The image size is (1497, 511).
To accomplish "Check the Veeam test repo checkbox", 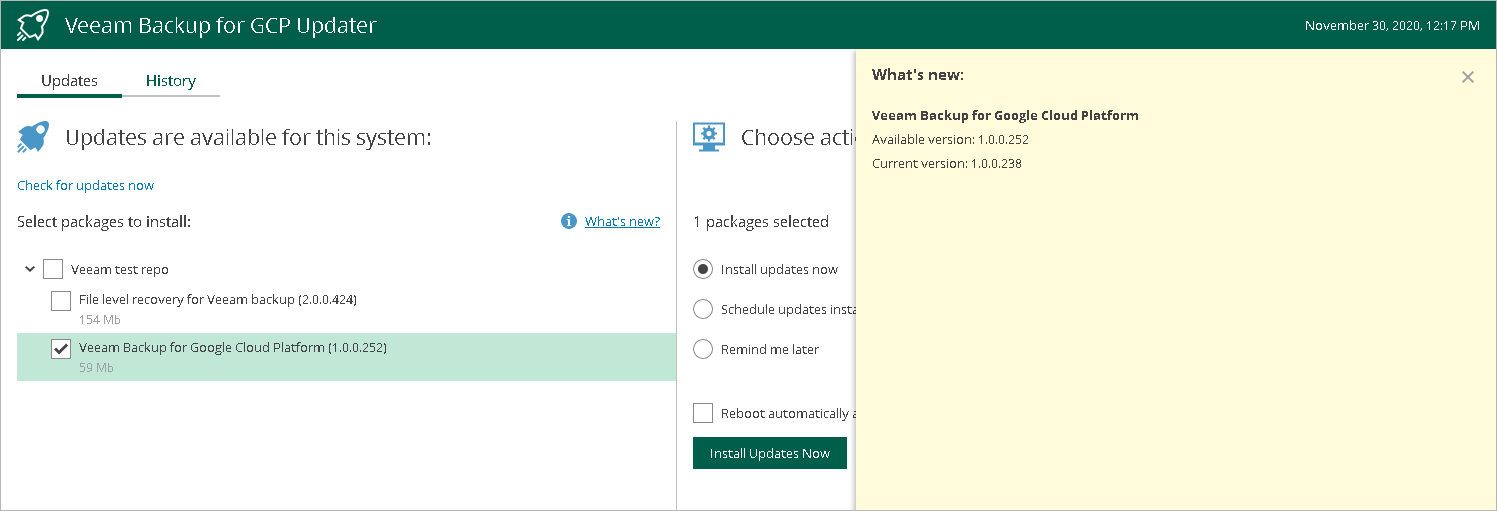I will [x=53, y=269].
